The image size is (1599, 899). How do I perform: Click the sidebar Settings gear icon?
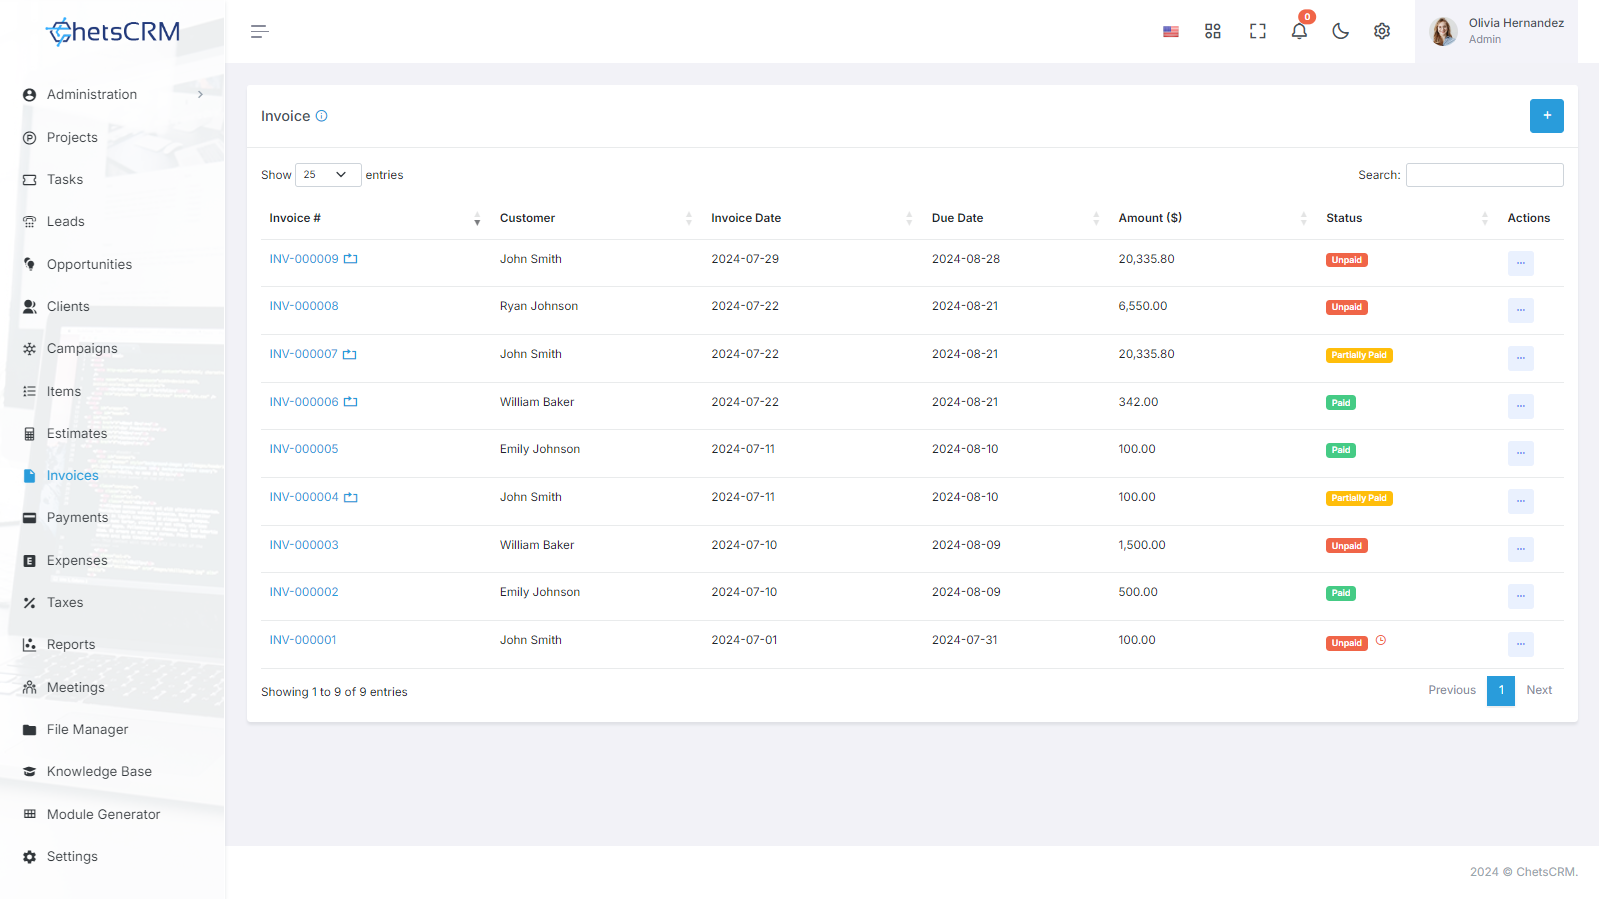30,857
